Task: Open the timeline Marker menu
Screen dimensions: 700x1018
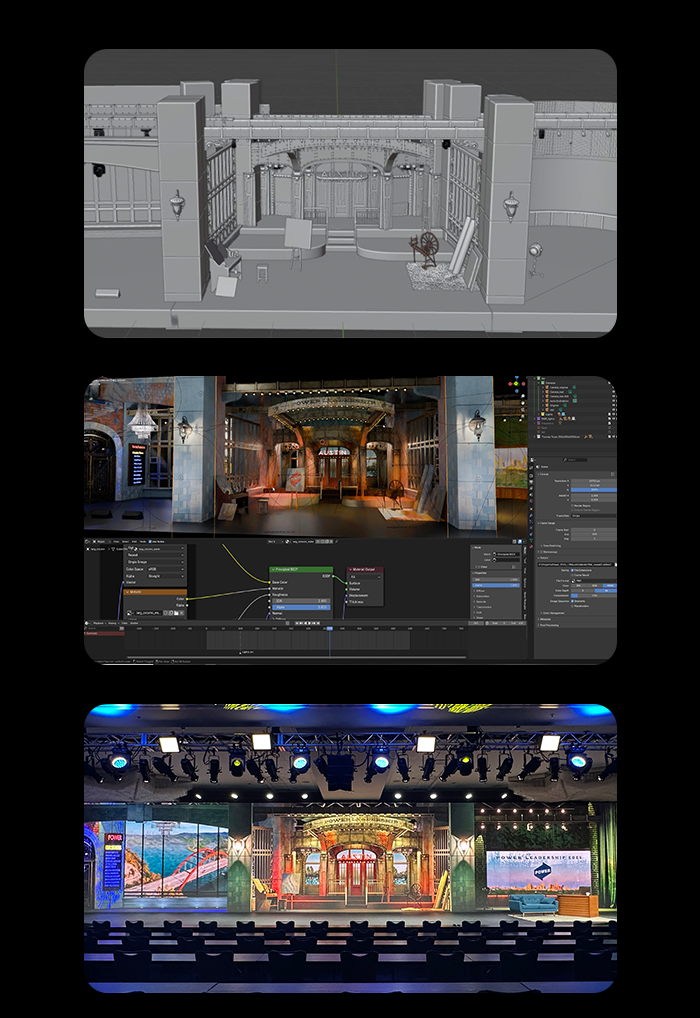Action: click(x=134, y=623)
